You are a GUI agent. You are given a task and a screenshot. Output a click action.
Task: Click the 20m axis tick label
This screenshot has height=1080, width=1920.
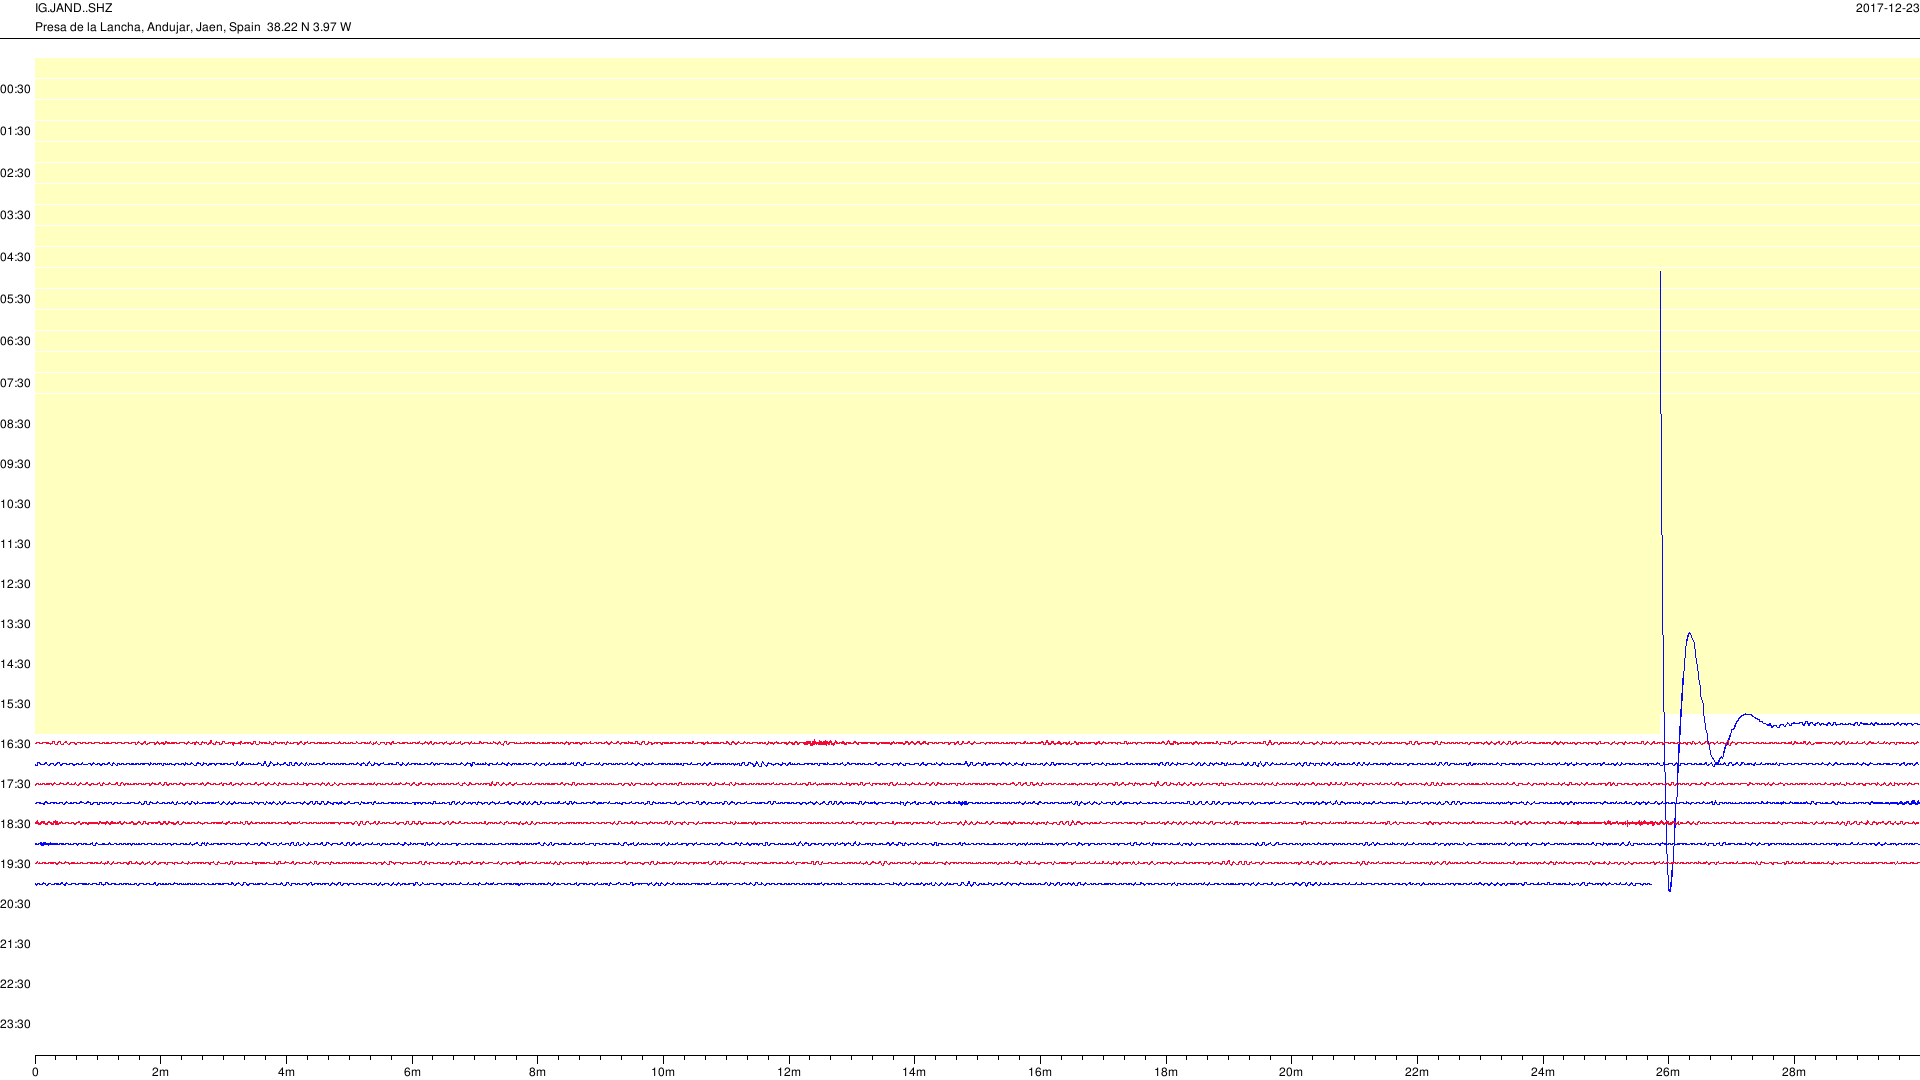(1291, 1072)
